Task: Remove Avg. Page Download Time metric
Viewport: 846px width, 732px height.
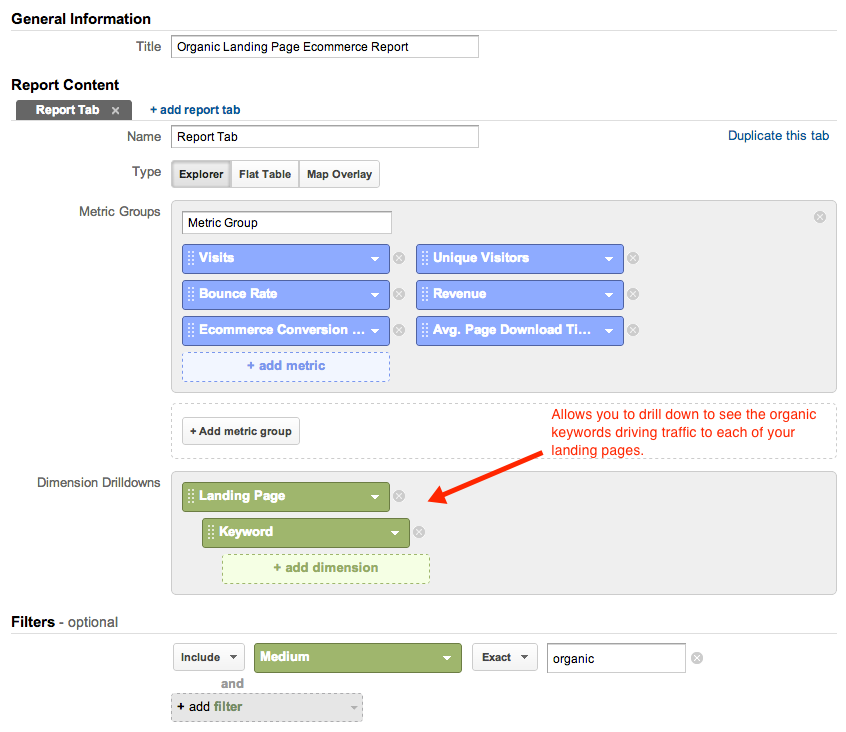Action: pos(633,330)
